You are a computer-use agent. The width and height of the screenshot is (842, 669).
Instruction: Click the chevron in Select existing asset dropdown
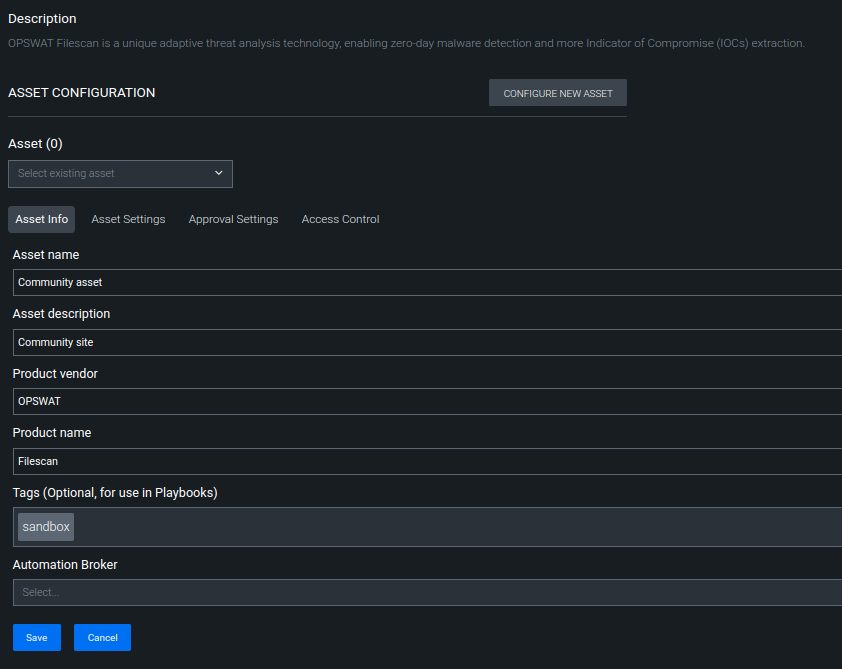(219, 173)
